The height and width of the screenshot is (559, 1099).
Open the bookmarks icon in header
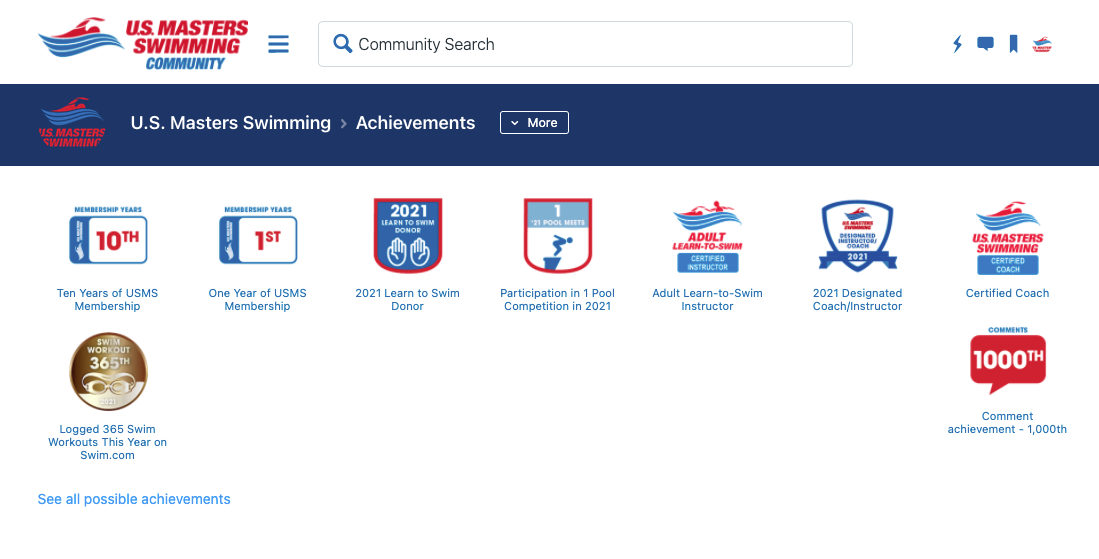coord(1013,44)
